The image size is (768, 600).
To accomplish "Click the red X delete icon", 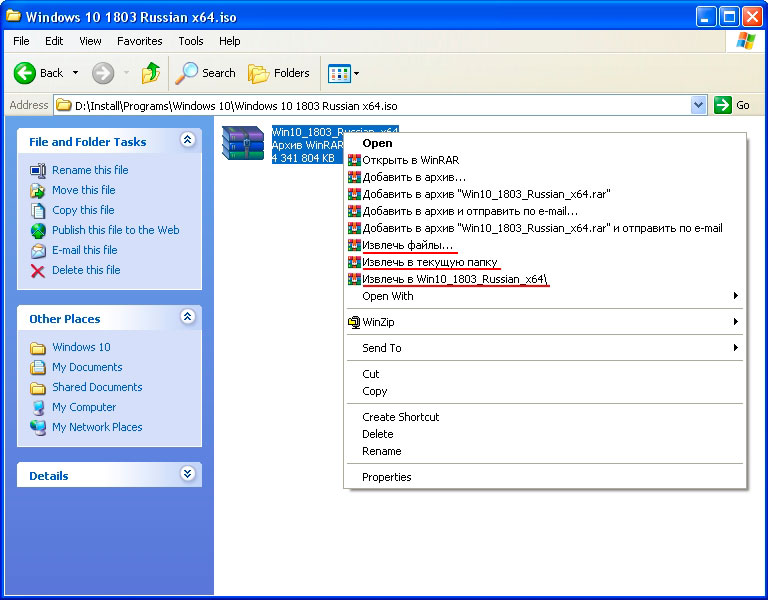I will pyautogui.click(x=38, y=271).
